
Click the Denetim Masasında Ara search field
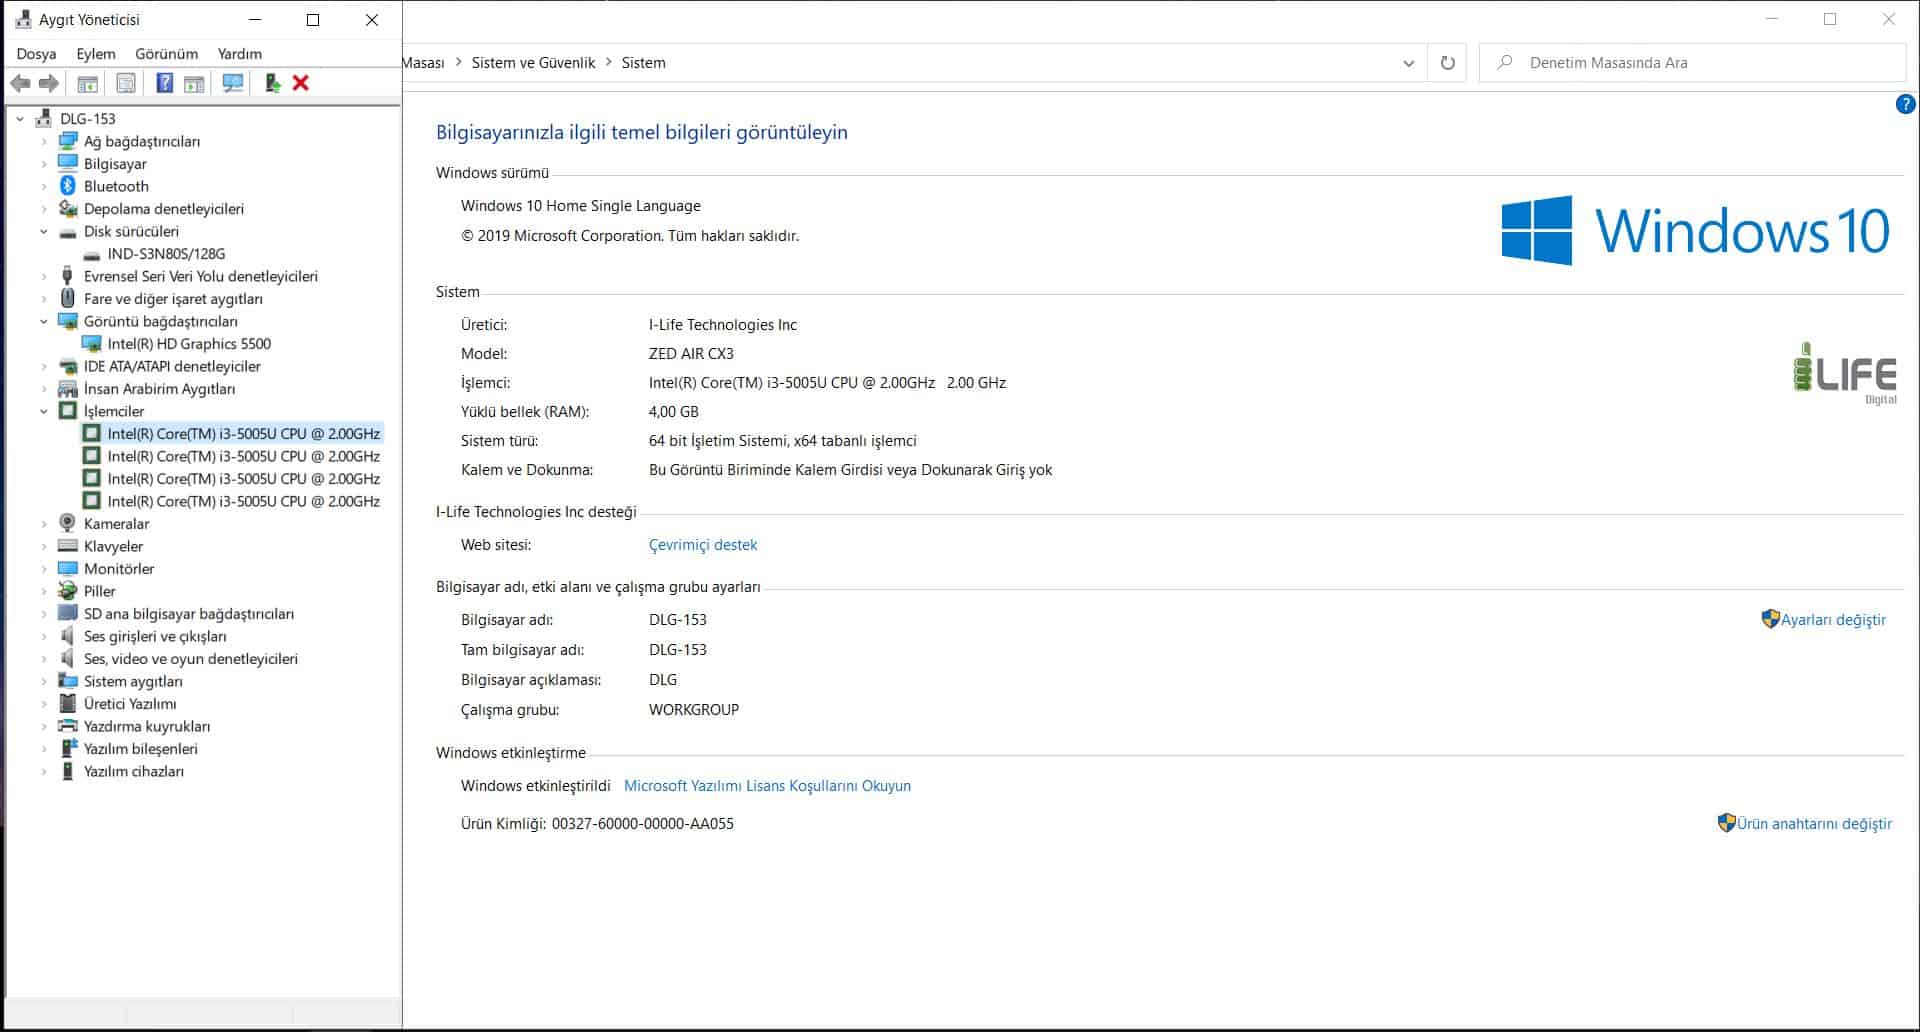point(1692,63)
